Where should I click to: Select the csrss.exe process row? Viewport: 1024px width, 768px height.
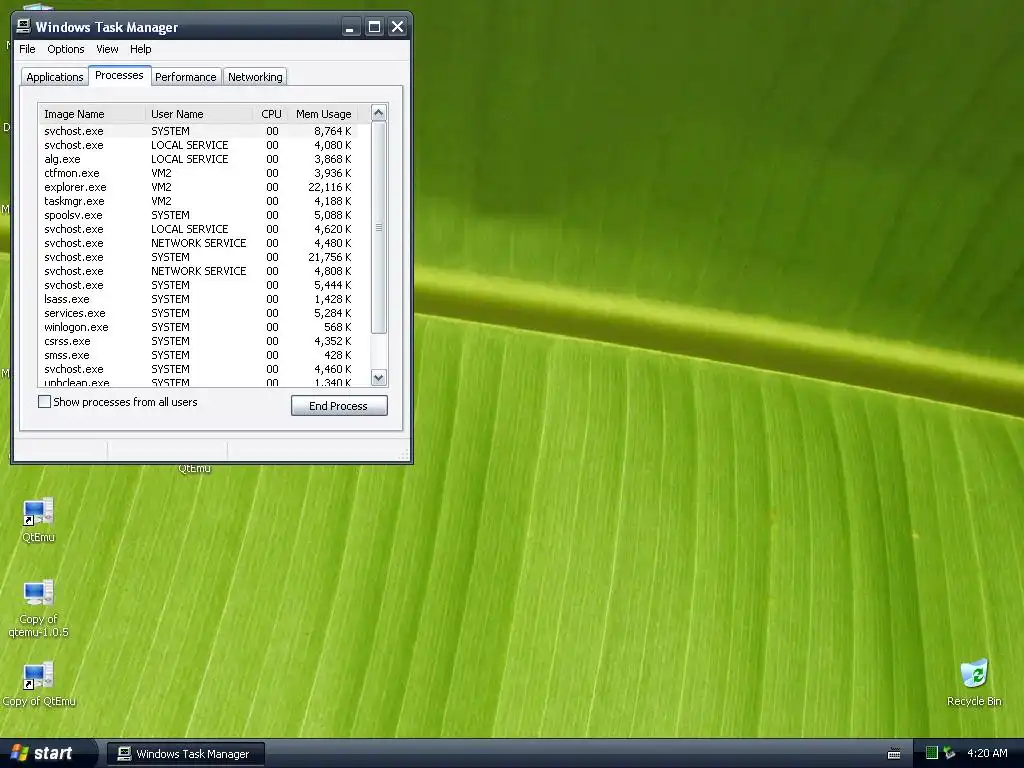(198, 341)
